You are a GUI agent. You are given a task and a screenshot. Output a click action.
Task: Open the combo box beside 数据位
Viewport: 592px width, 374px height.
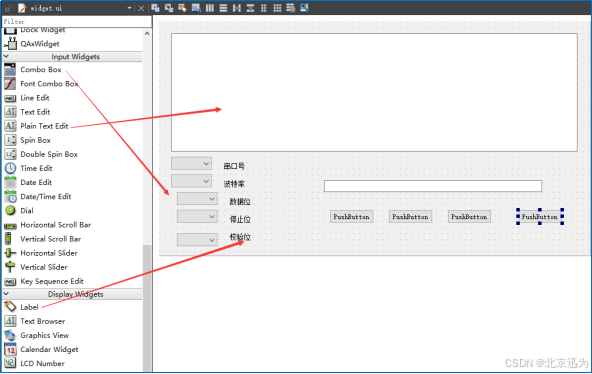[197, 199]
